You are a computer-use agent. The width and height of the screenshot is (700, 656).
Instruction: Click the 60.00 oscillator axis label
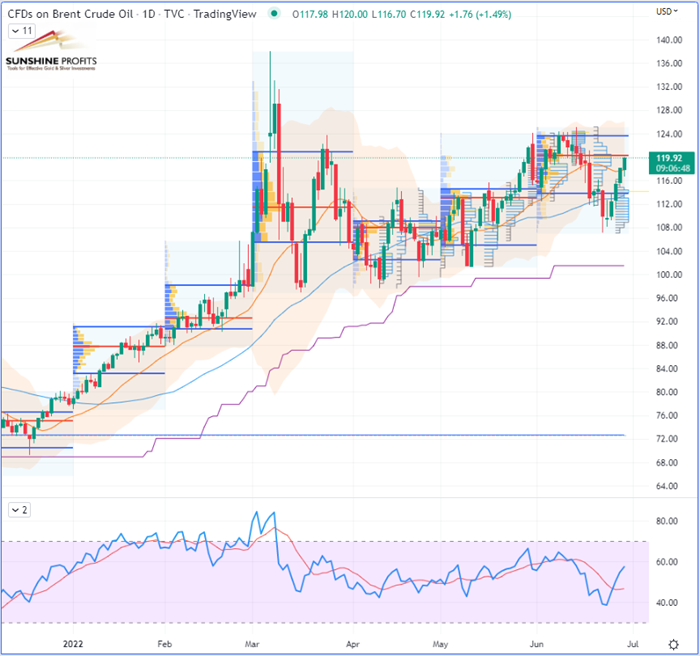[667, 562]
